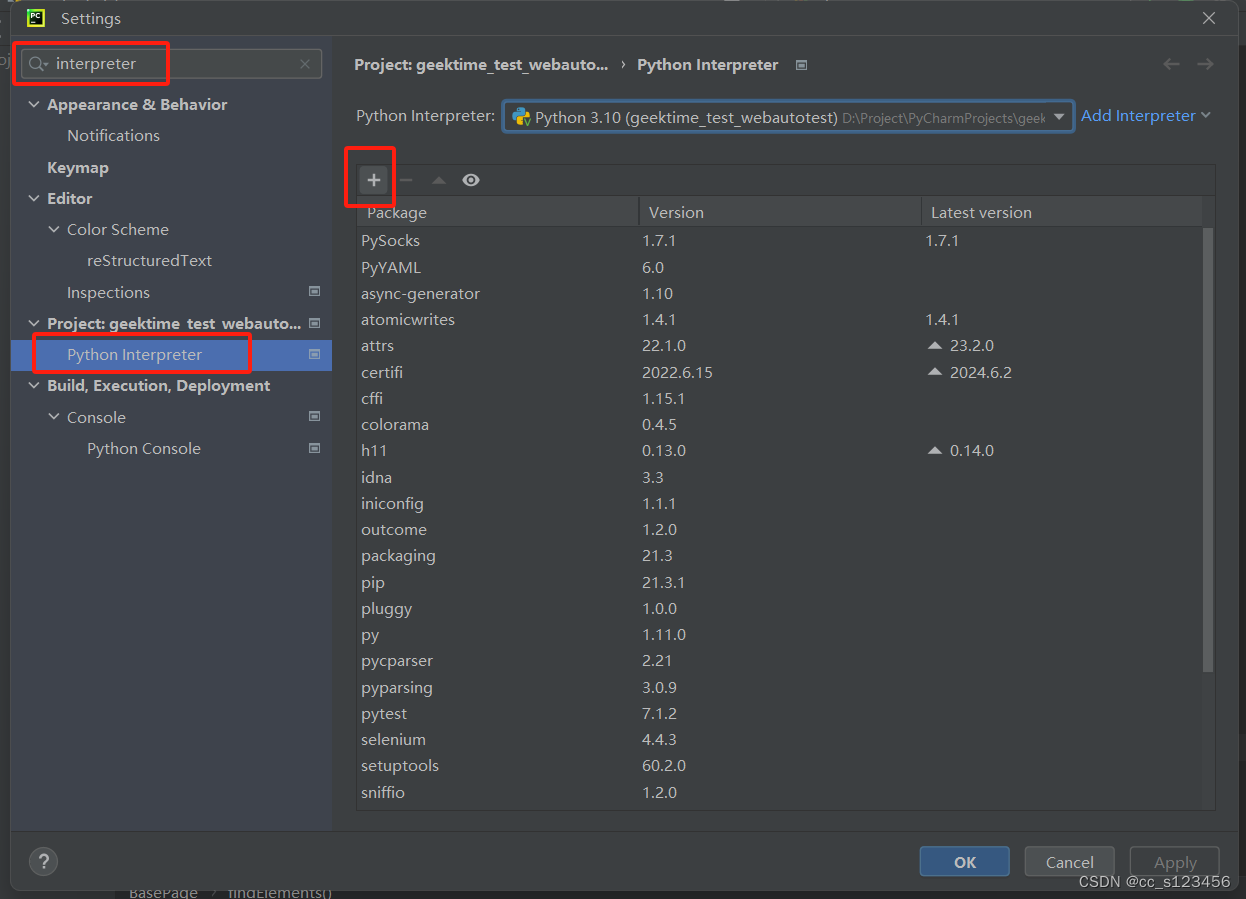Click the project-level settings icon beside the Python Interpreter breadcrumb
The image size is (1246, 899).
pyautogui.click(x=801, y=65)
